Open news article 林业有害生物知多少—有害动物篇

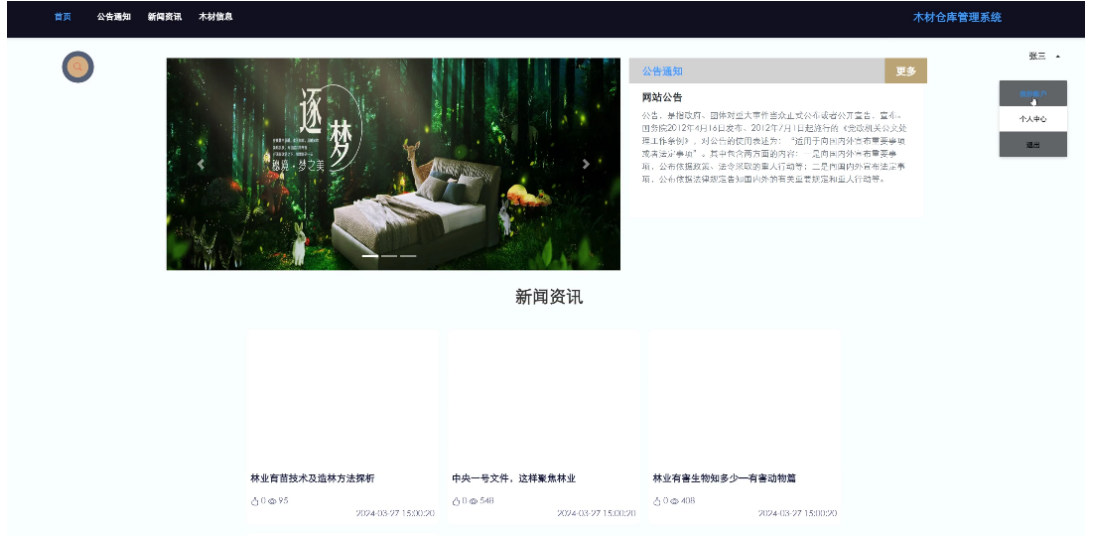pyautogui.click(x=724, y=479)
